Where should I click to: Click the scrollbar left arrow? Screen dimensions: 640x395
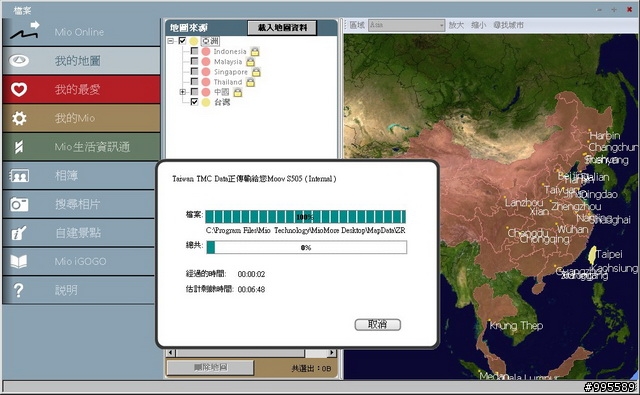[x=171, y=353]
